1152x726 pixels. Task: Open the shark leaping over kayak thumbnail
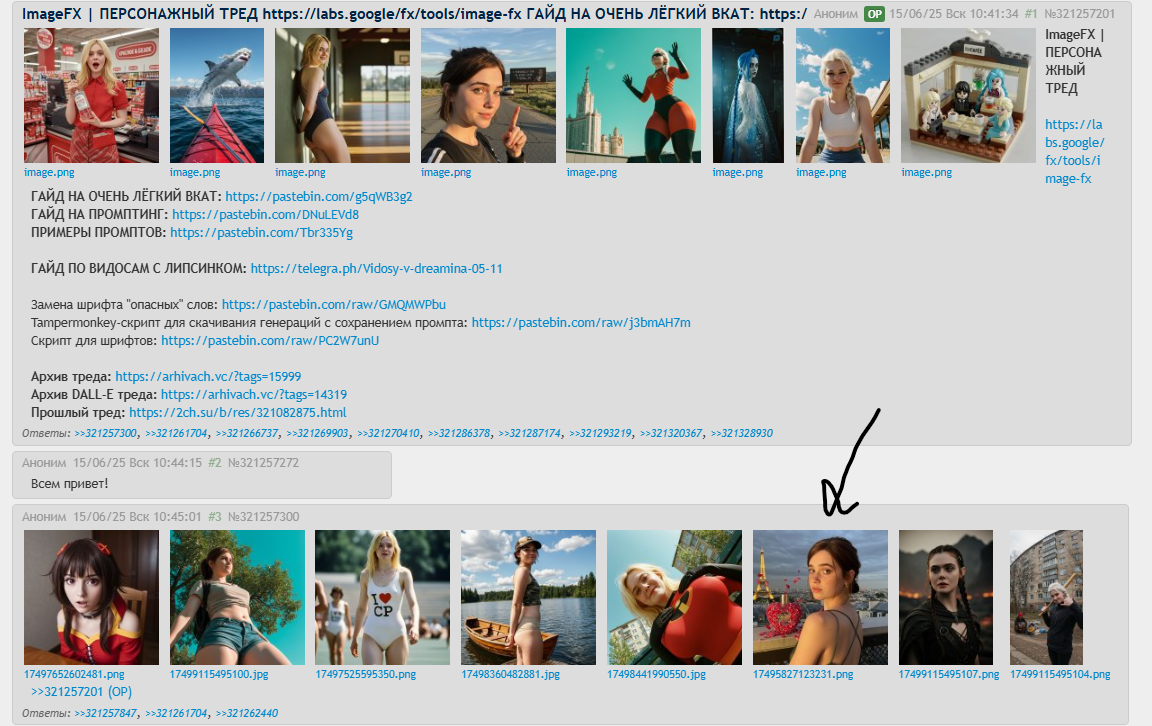[x=217, y=96]
